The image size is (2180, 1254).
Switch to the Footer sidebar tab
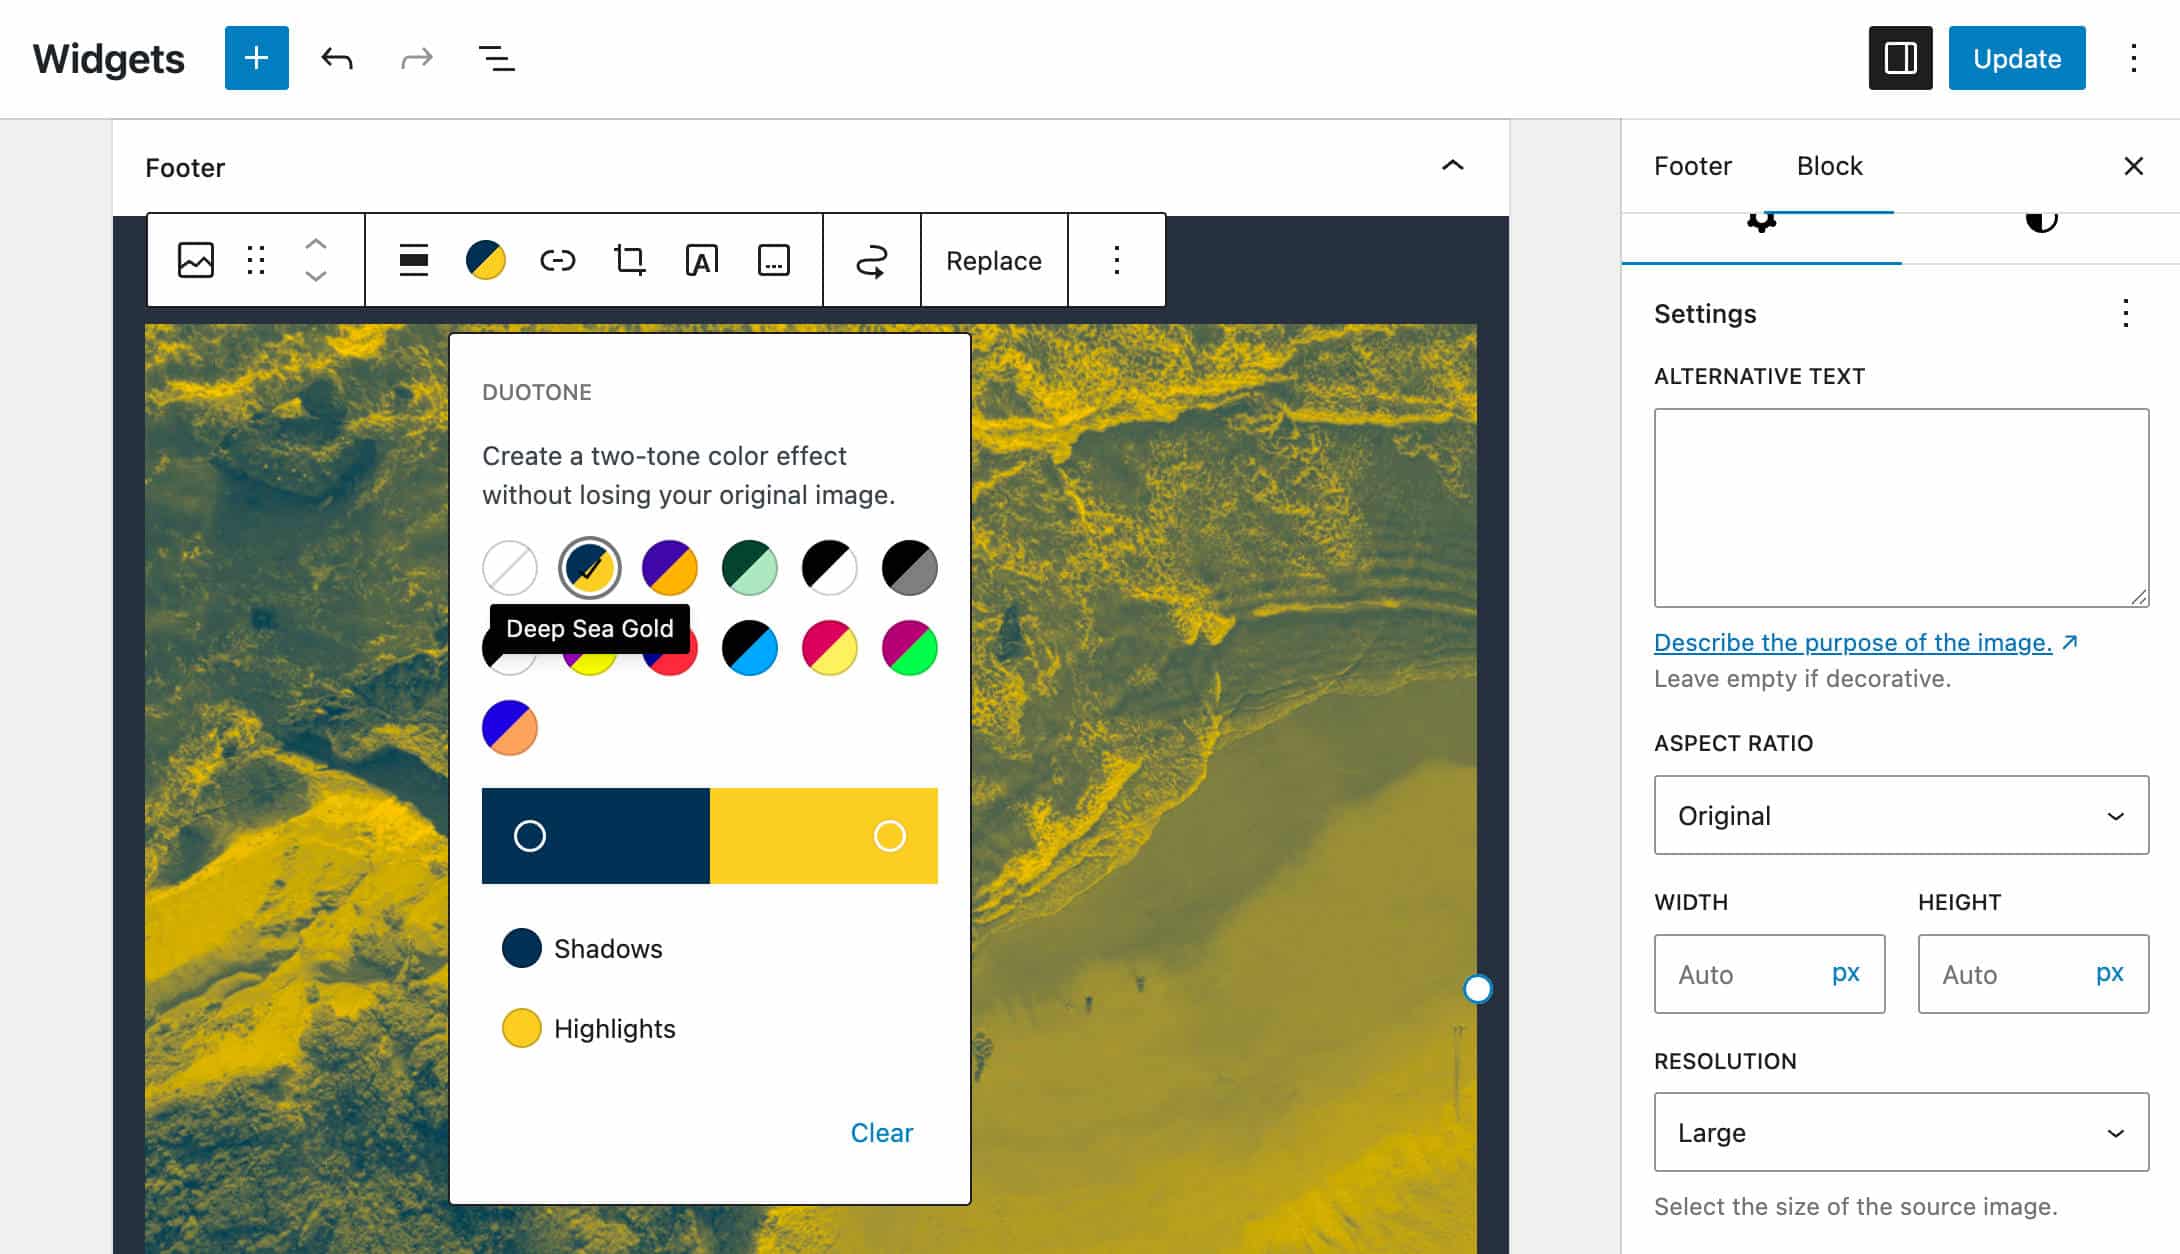(1692, 166)
